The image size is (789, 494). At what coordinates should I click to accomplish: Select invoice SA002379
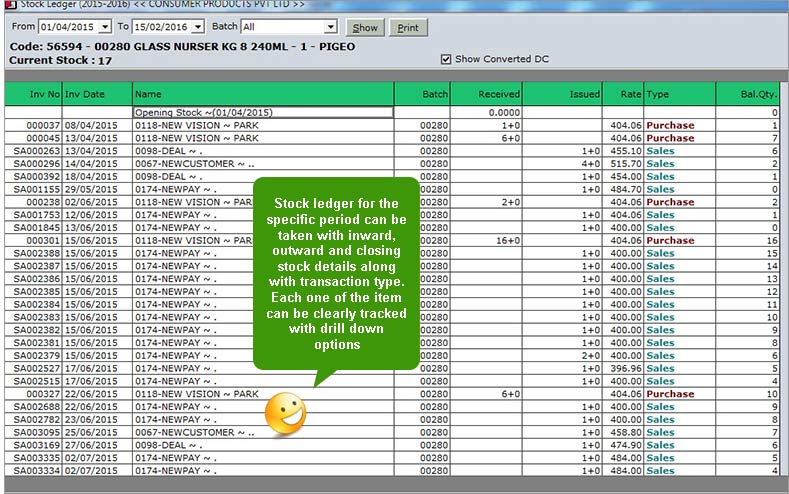pyautogui.click(x=37, y=356)
